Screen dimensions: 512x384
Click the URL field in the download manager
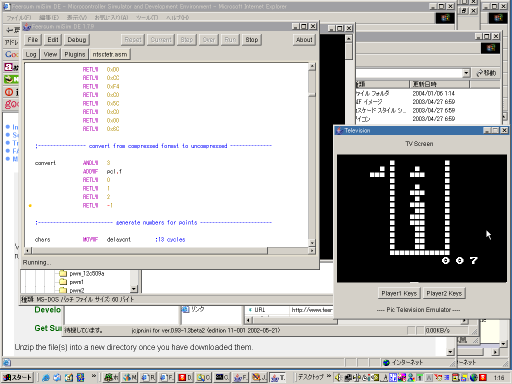click(312, 310)
